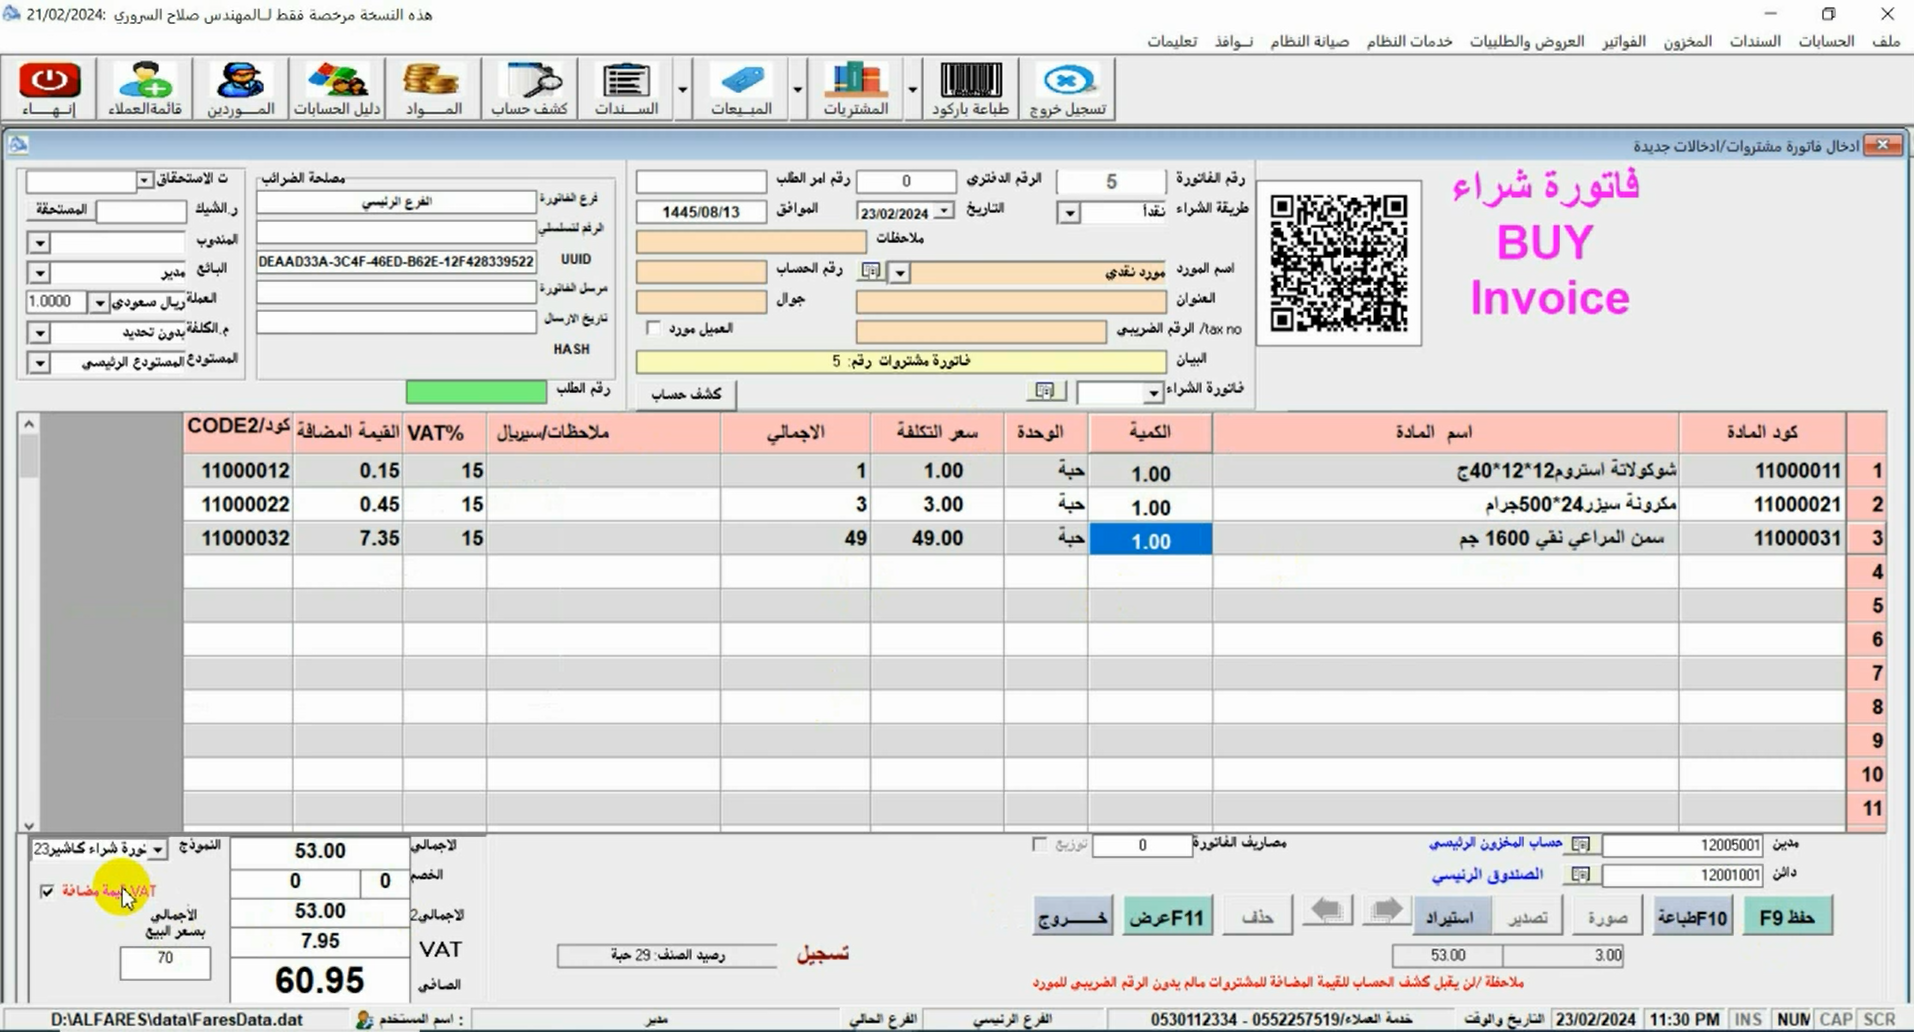Viewport: 1914px width, 1032px height.
Task: Open the chart of accounts icon
Action: pyautogui.click(x=337, y=88)
